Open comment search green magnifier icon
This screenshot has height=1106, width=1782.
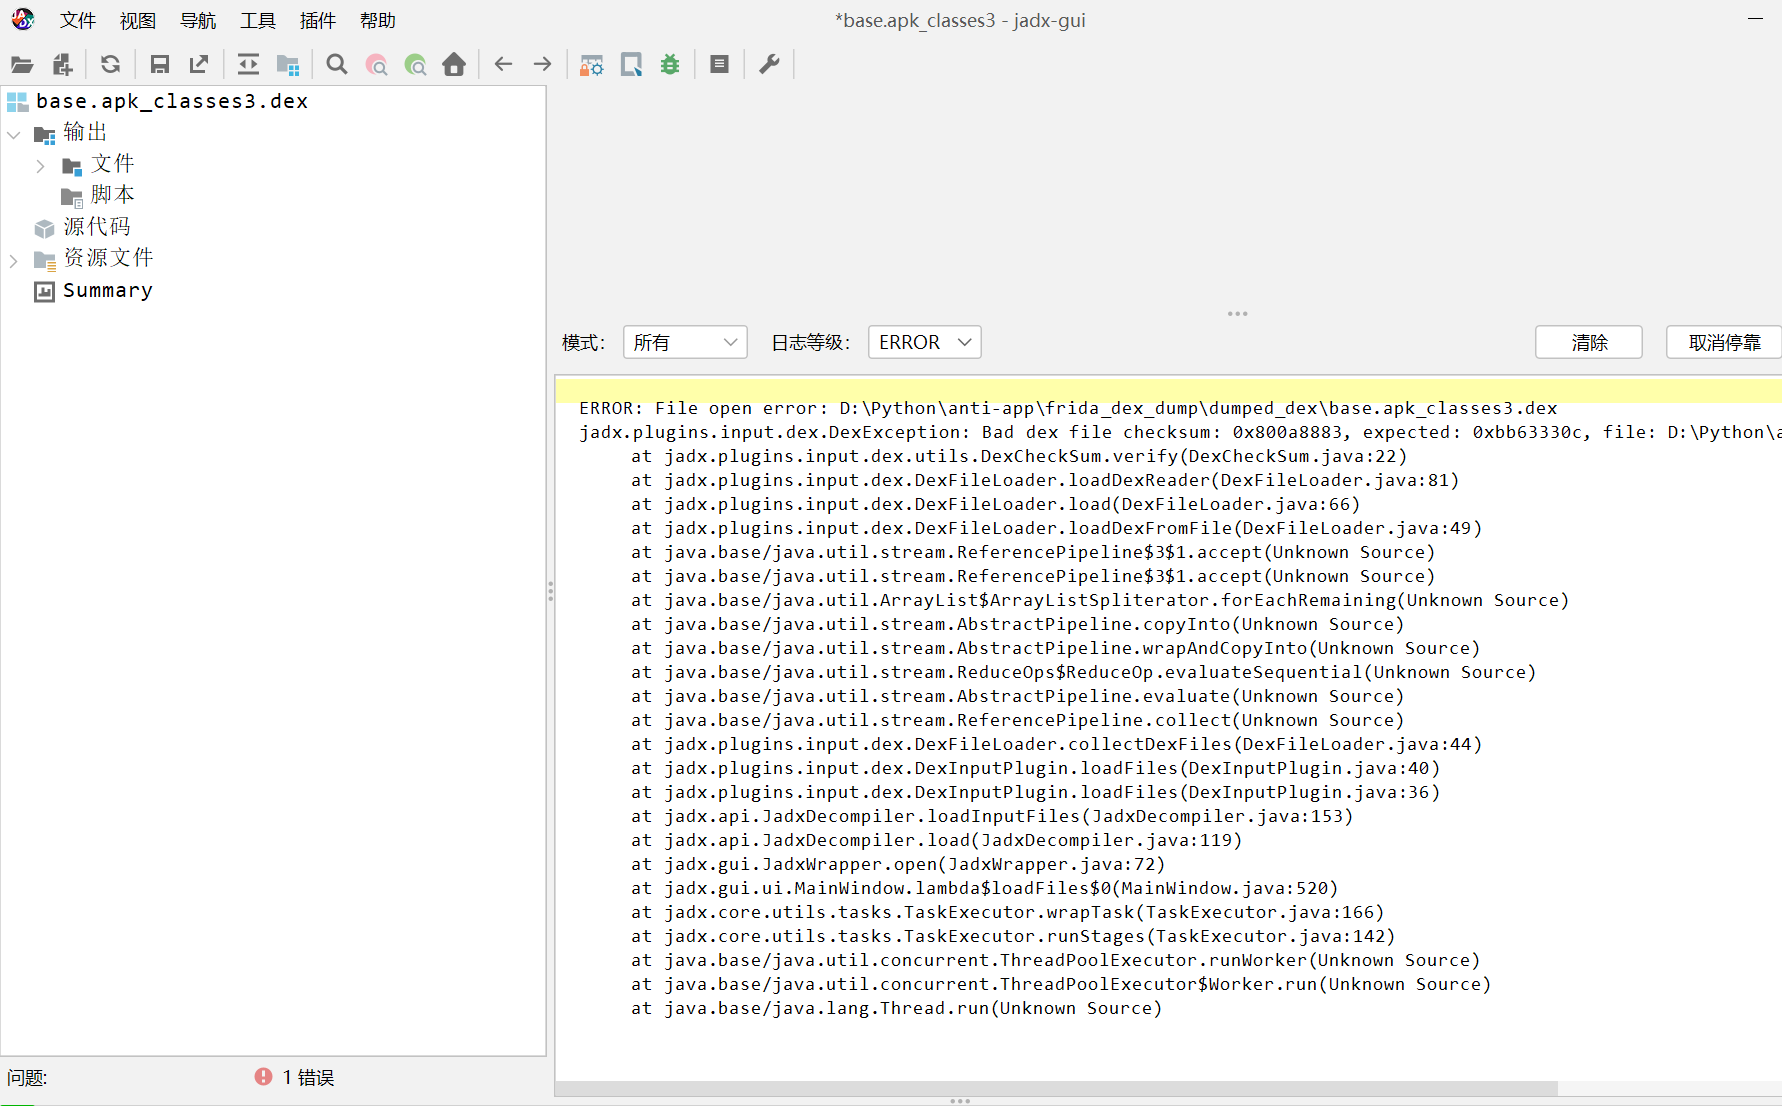(415, 65)
